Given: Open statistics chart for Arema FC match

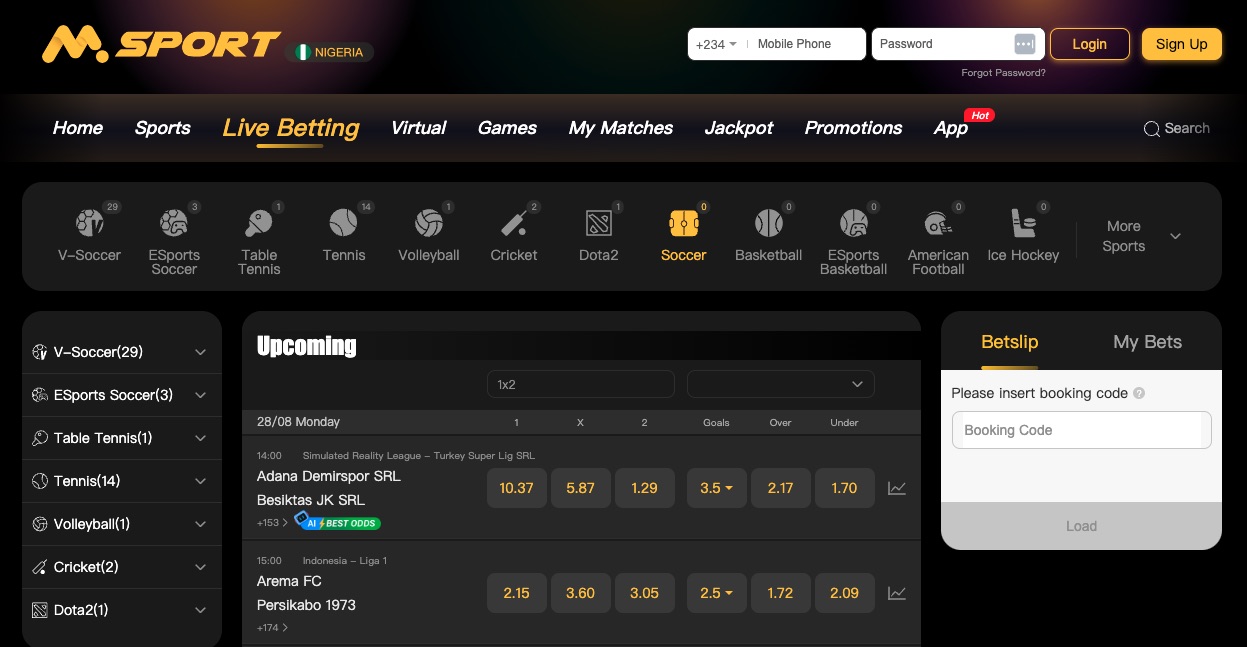Looking at the screenshot, I should coord(897,593).
